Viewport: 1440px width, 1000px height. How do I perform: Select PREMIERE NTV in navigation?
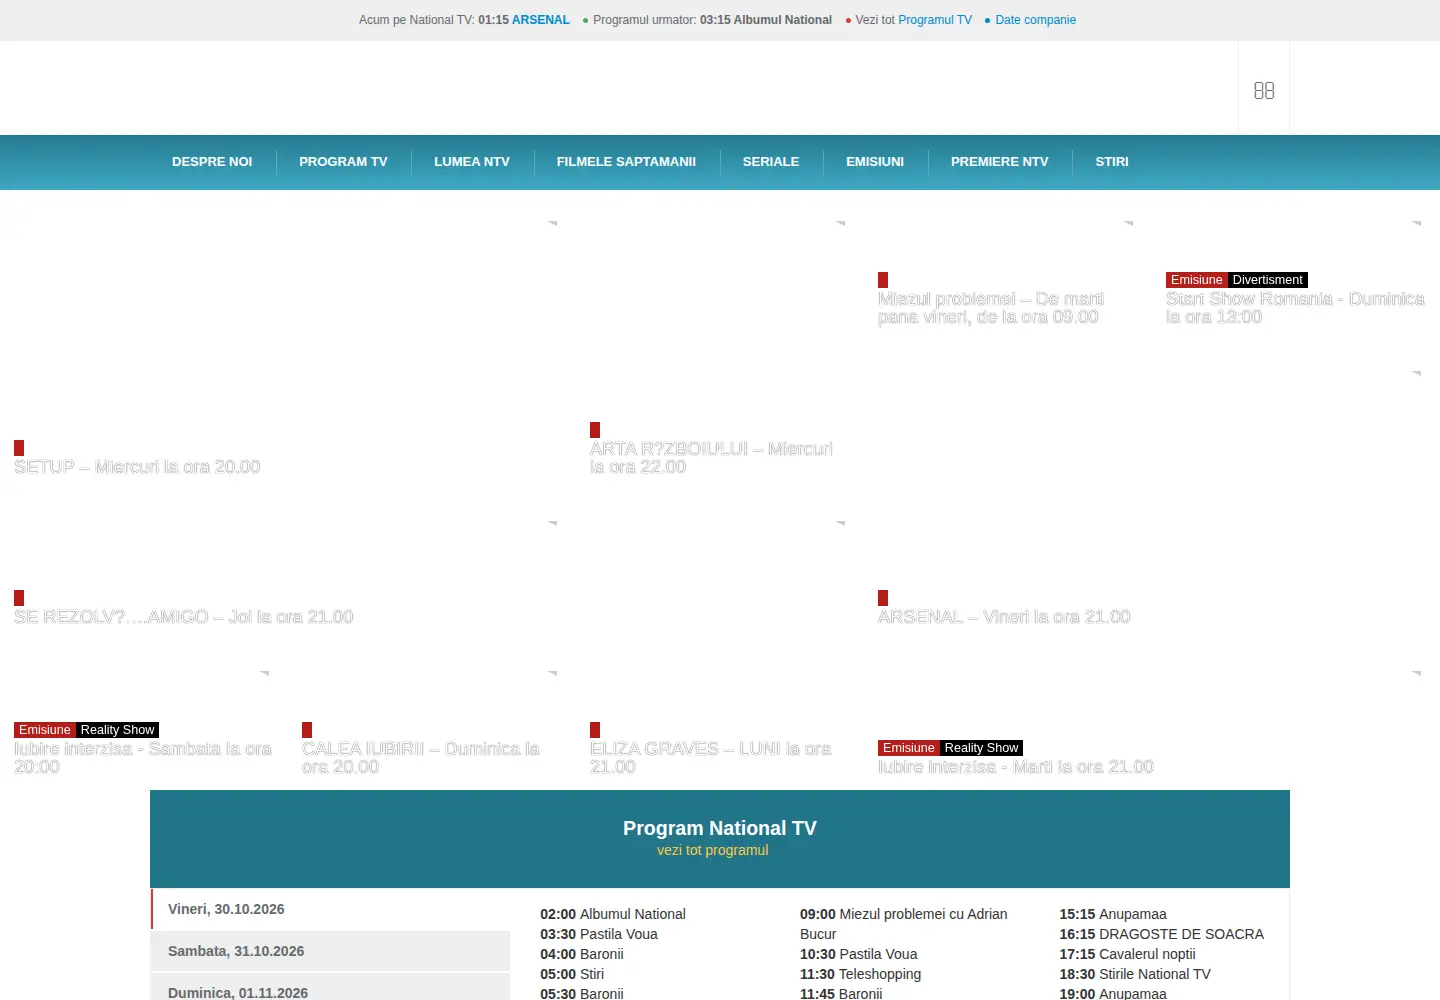1000,161
